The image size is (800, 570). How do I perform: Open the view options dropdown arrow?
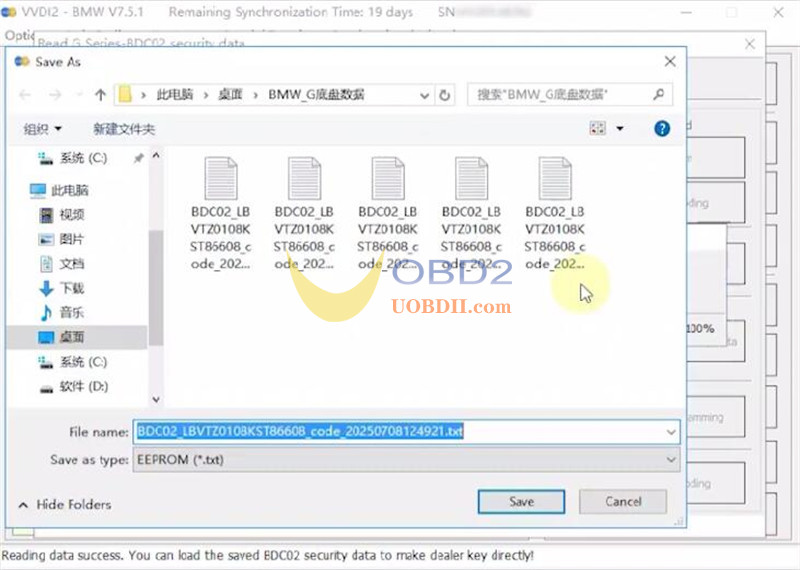pyautogui.click(x=620, y=128)
